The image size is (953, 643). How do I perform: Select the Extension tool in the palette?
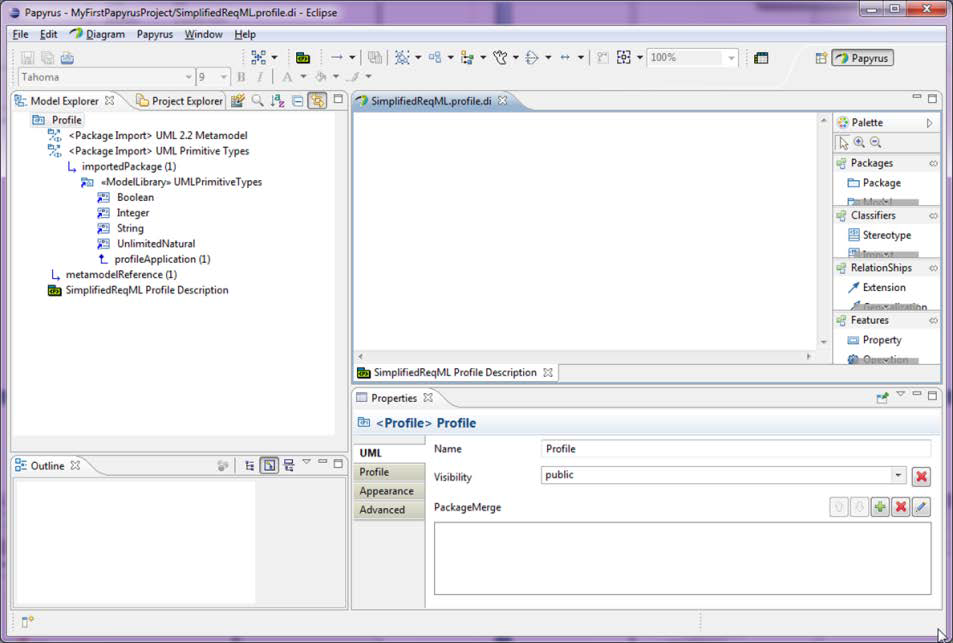[876, 287]
